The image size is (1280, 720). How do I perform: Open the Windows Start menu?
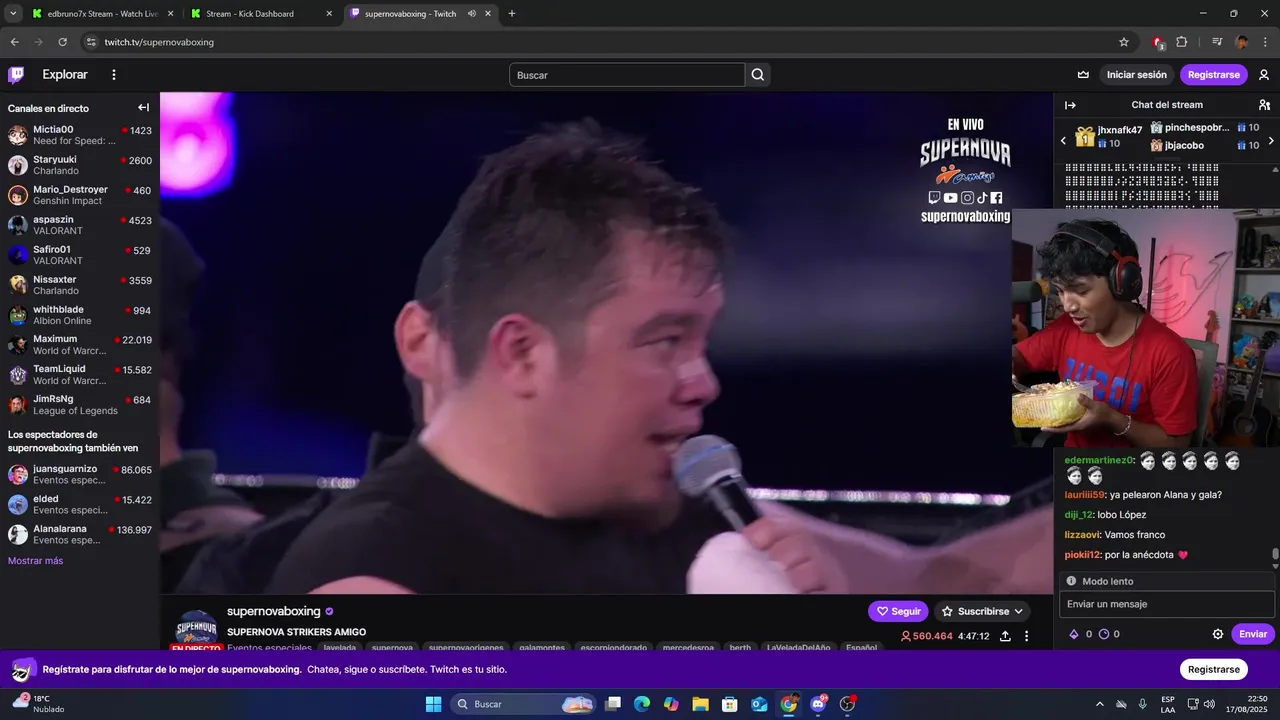click(x=433, y=704)
